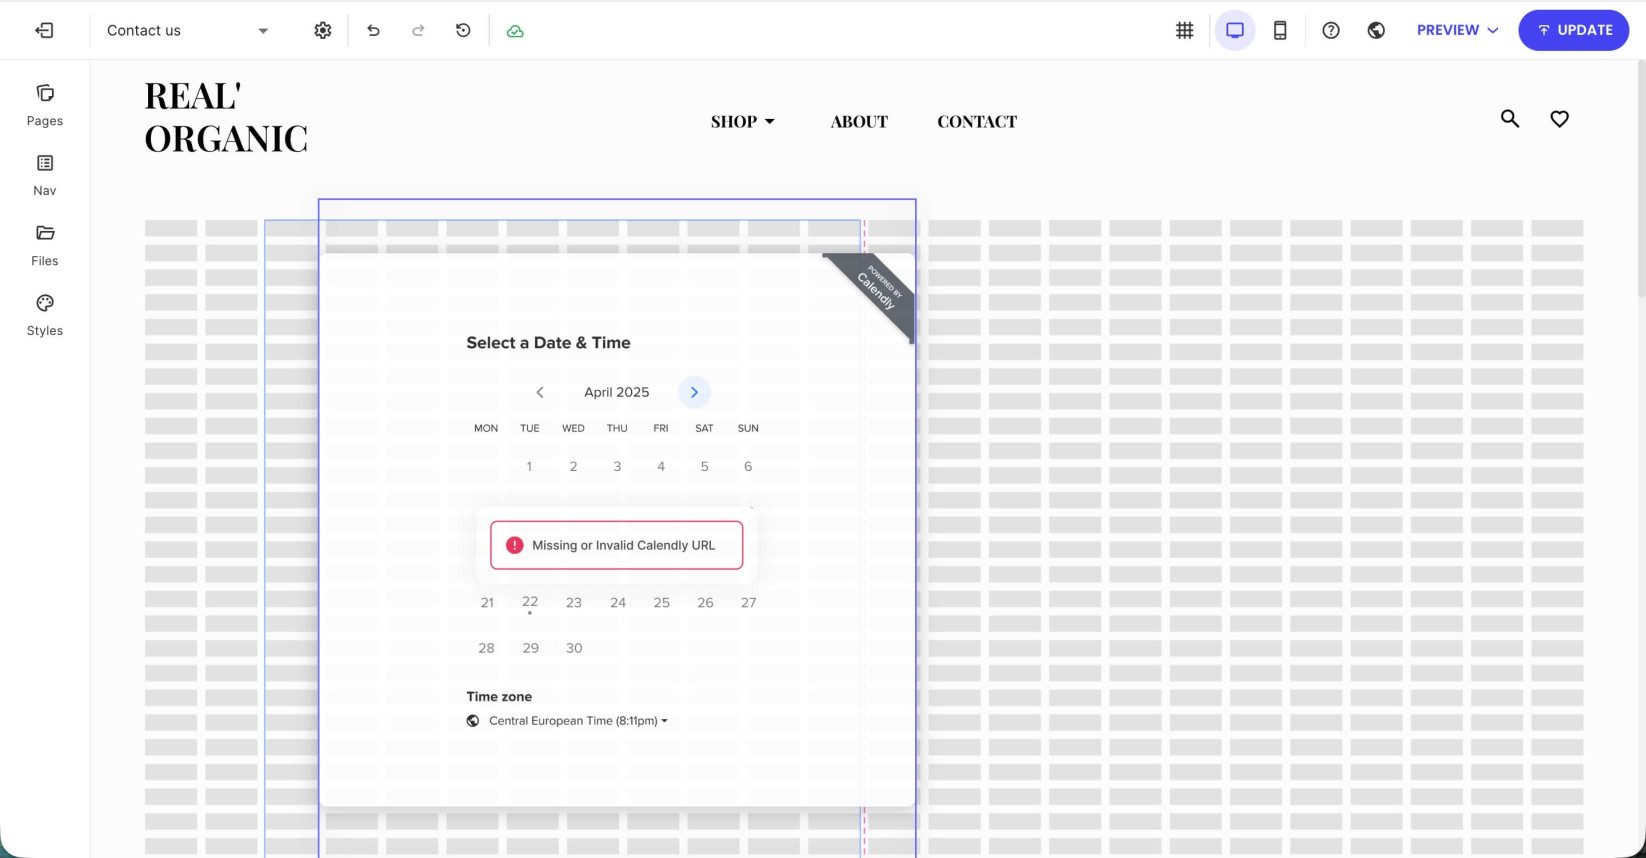Select April 22 in calendar

530,602
